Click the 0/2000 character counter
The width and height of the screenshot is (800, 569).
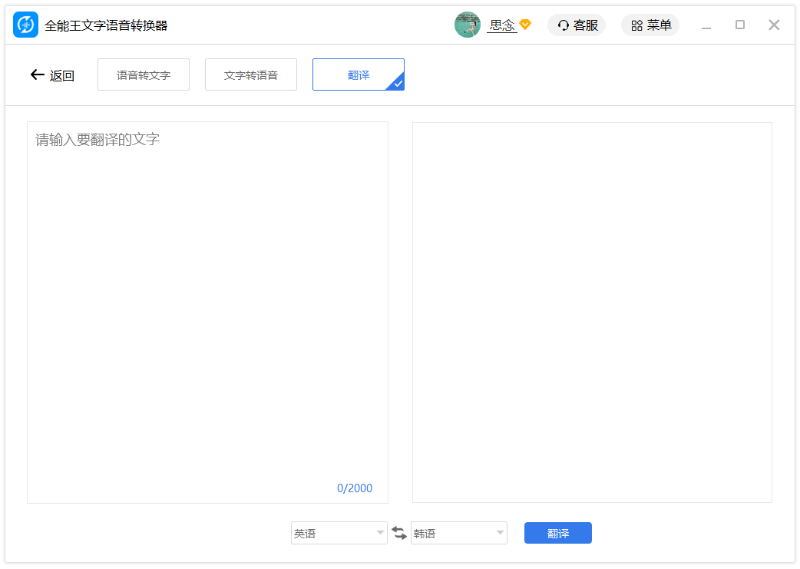pyautogui.click(x=355, y=488)
